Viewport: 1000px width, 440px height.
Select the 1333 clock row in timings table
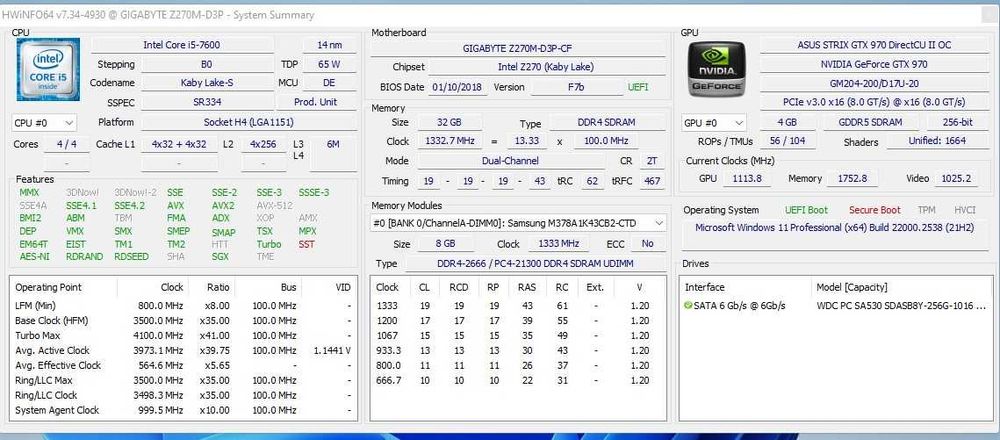[x=518, y=306]
